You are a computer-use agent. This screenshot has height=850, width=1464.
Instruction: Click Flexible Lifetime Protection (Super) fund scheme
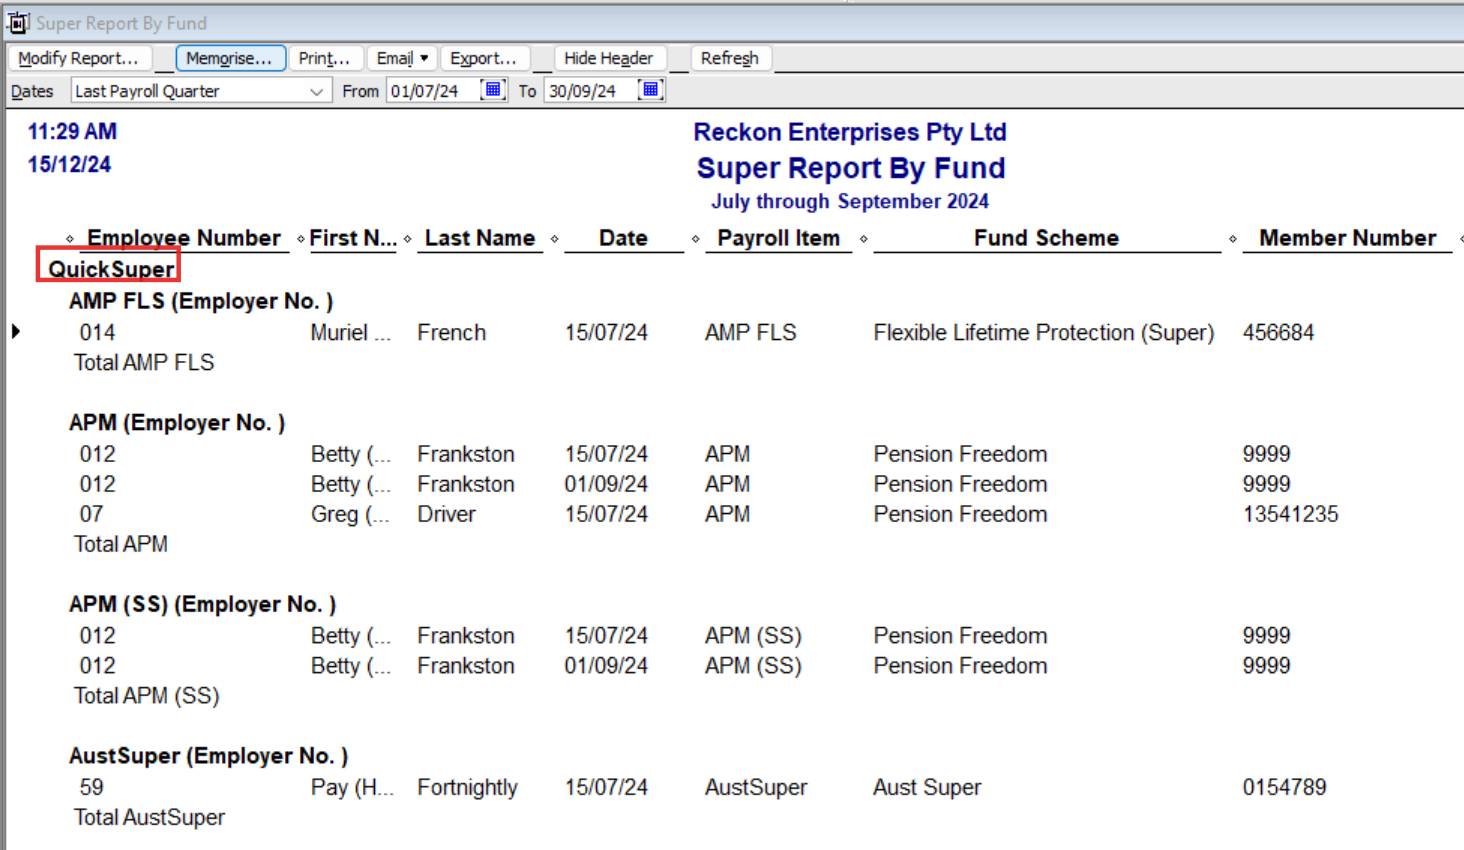click(x=1044, y=332)
